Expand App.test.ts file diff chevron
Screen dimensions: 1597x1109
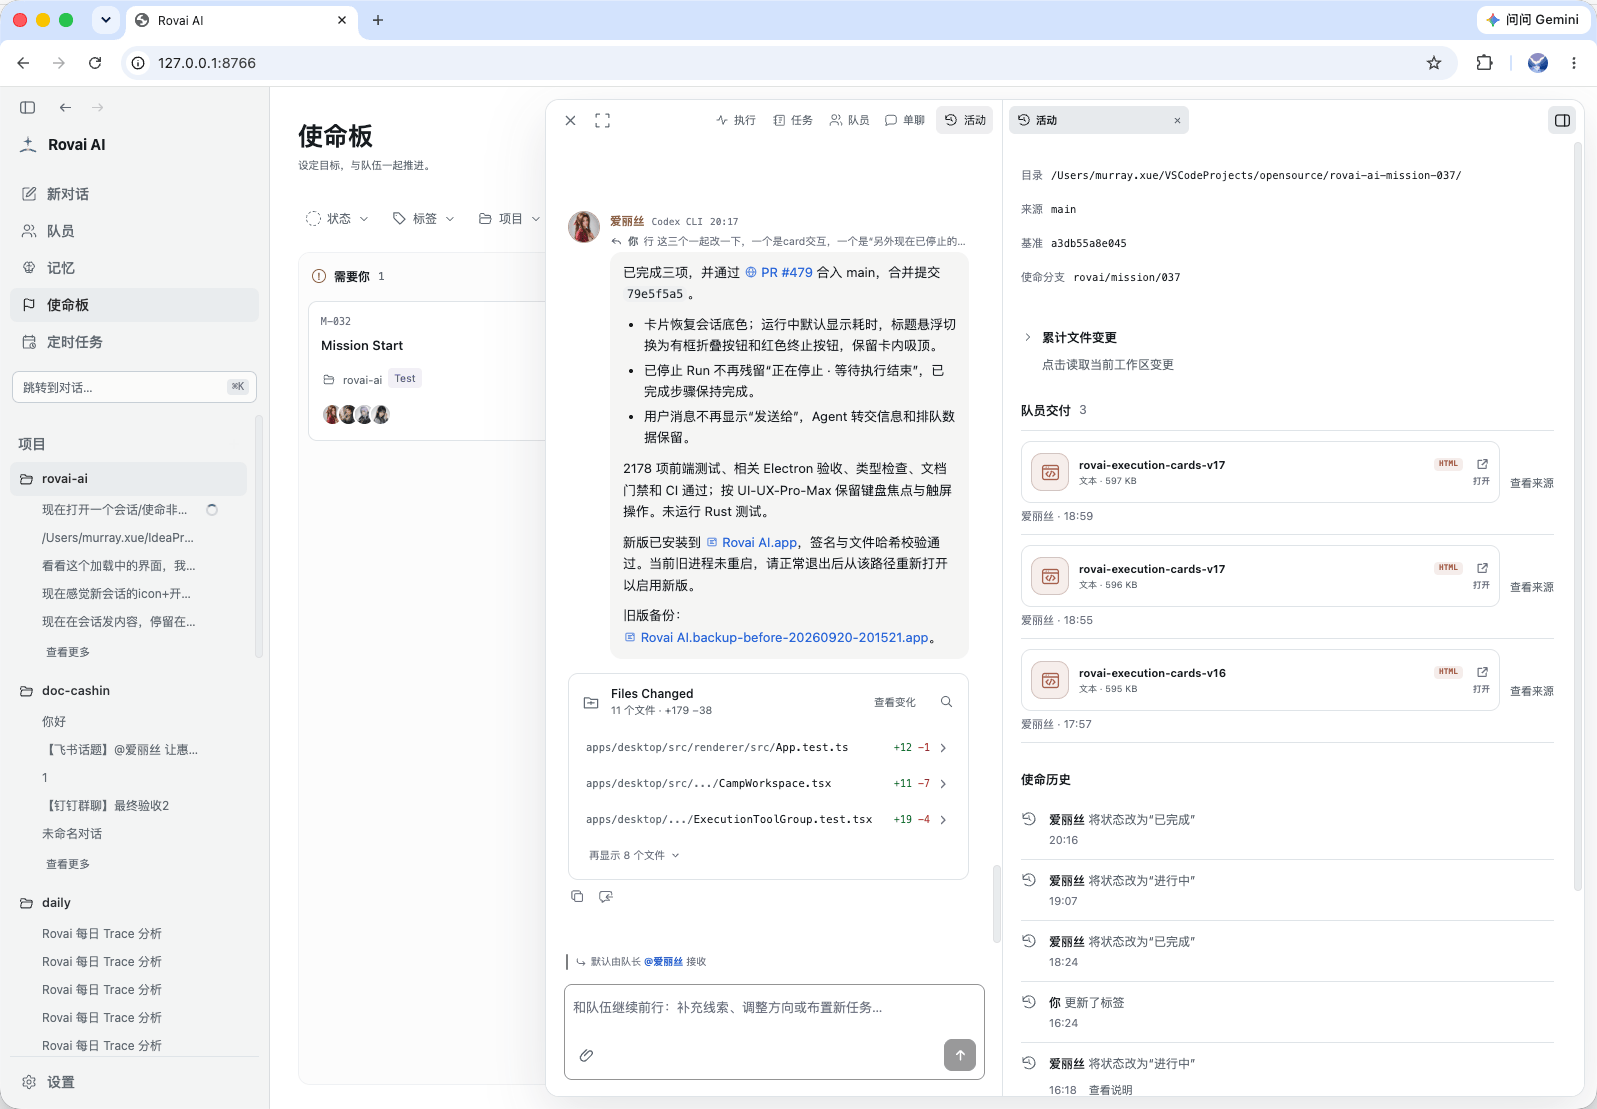[943, 747]
